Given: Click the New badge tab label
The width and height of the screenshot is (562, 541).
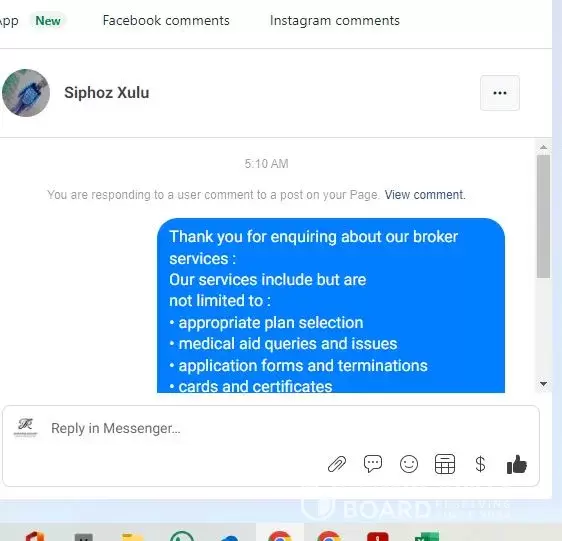Looking at the screenshot, I should coord(48,20).
